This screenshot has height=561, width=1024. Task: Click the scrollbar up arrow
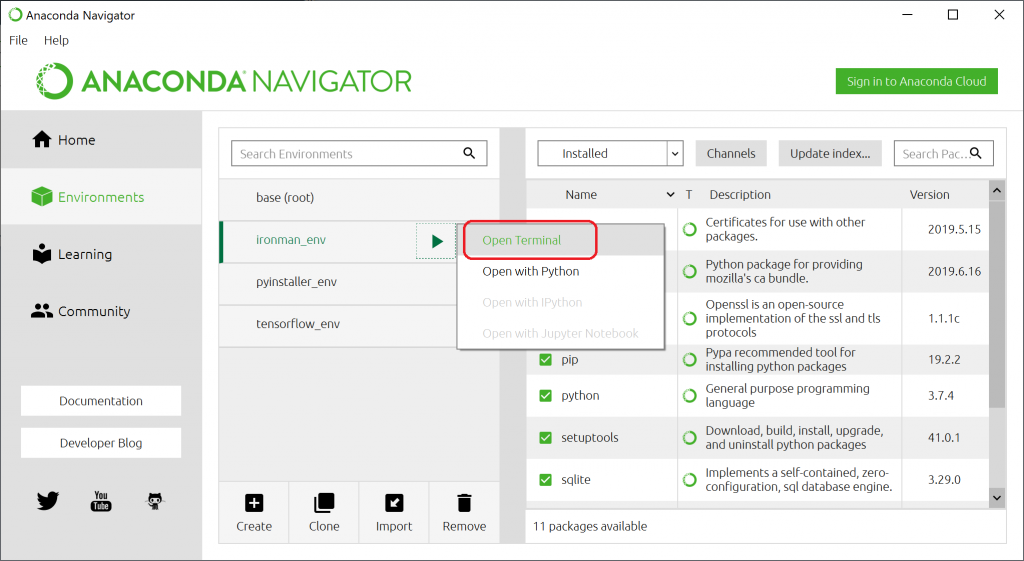click(997, 191)
